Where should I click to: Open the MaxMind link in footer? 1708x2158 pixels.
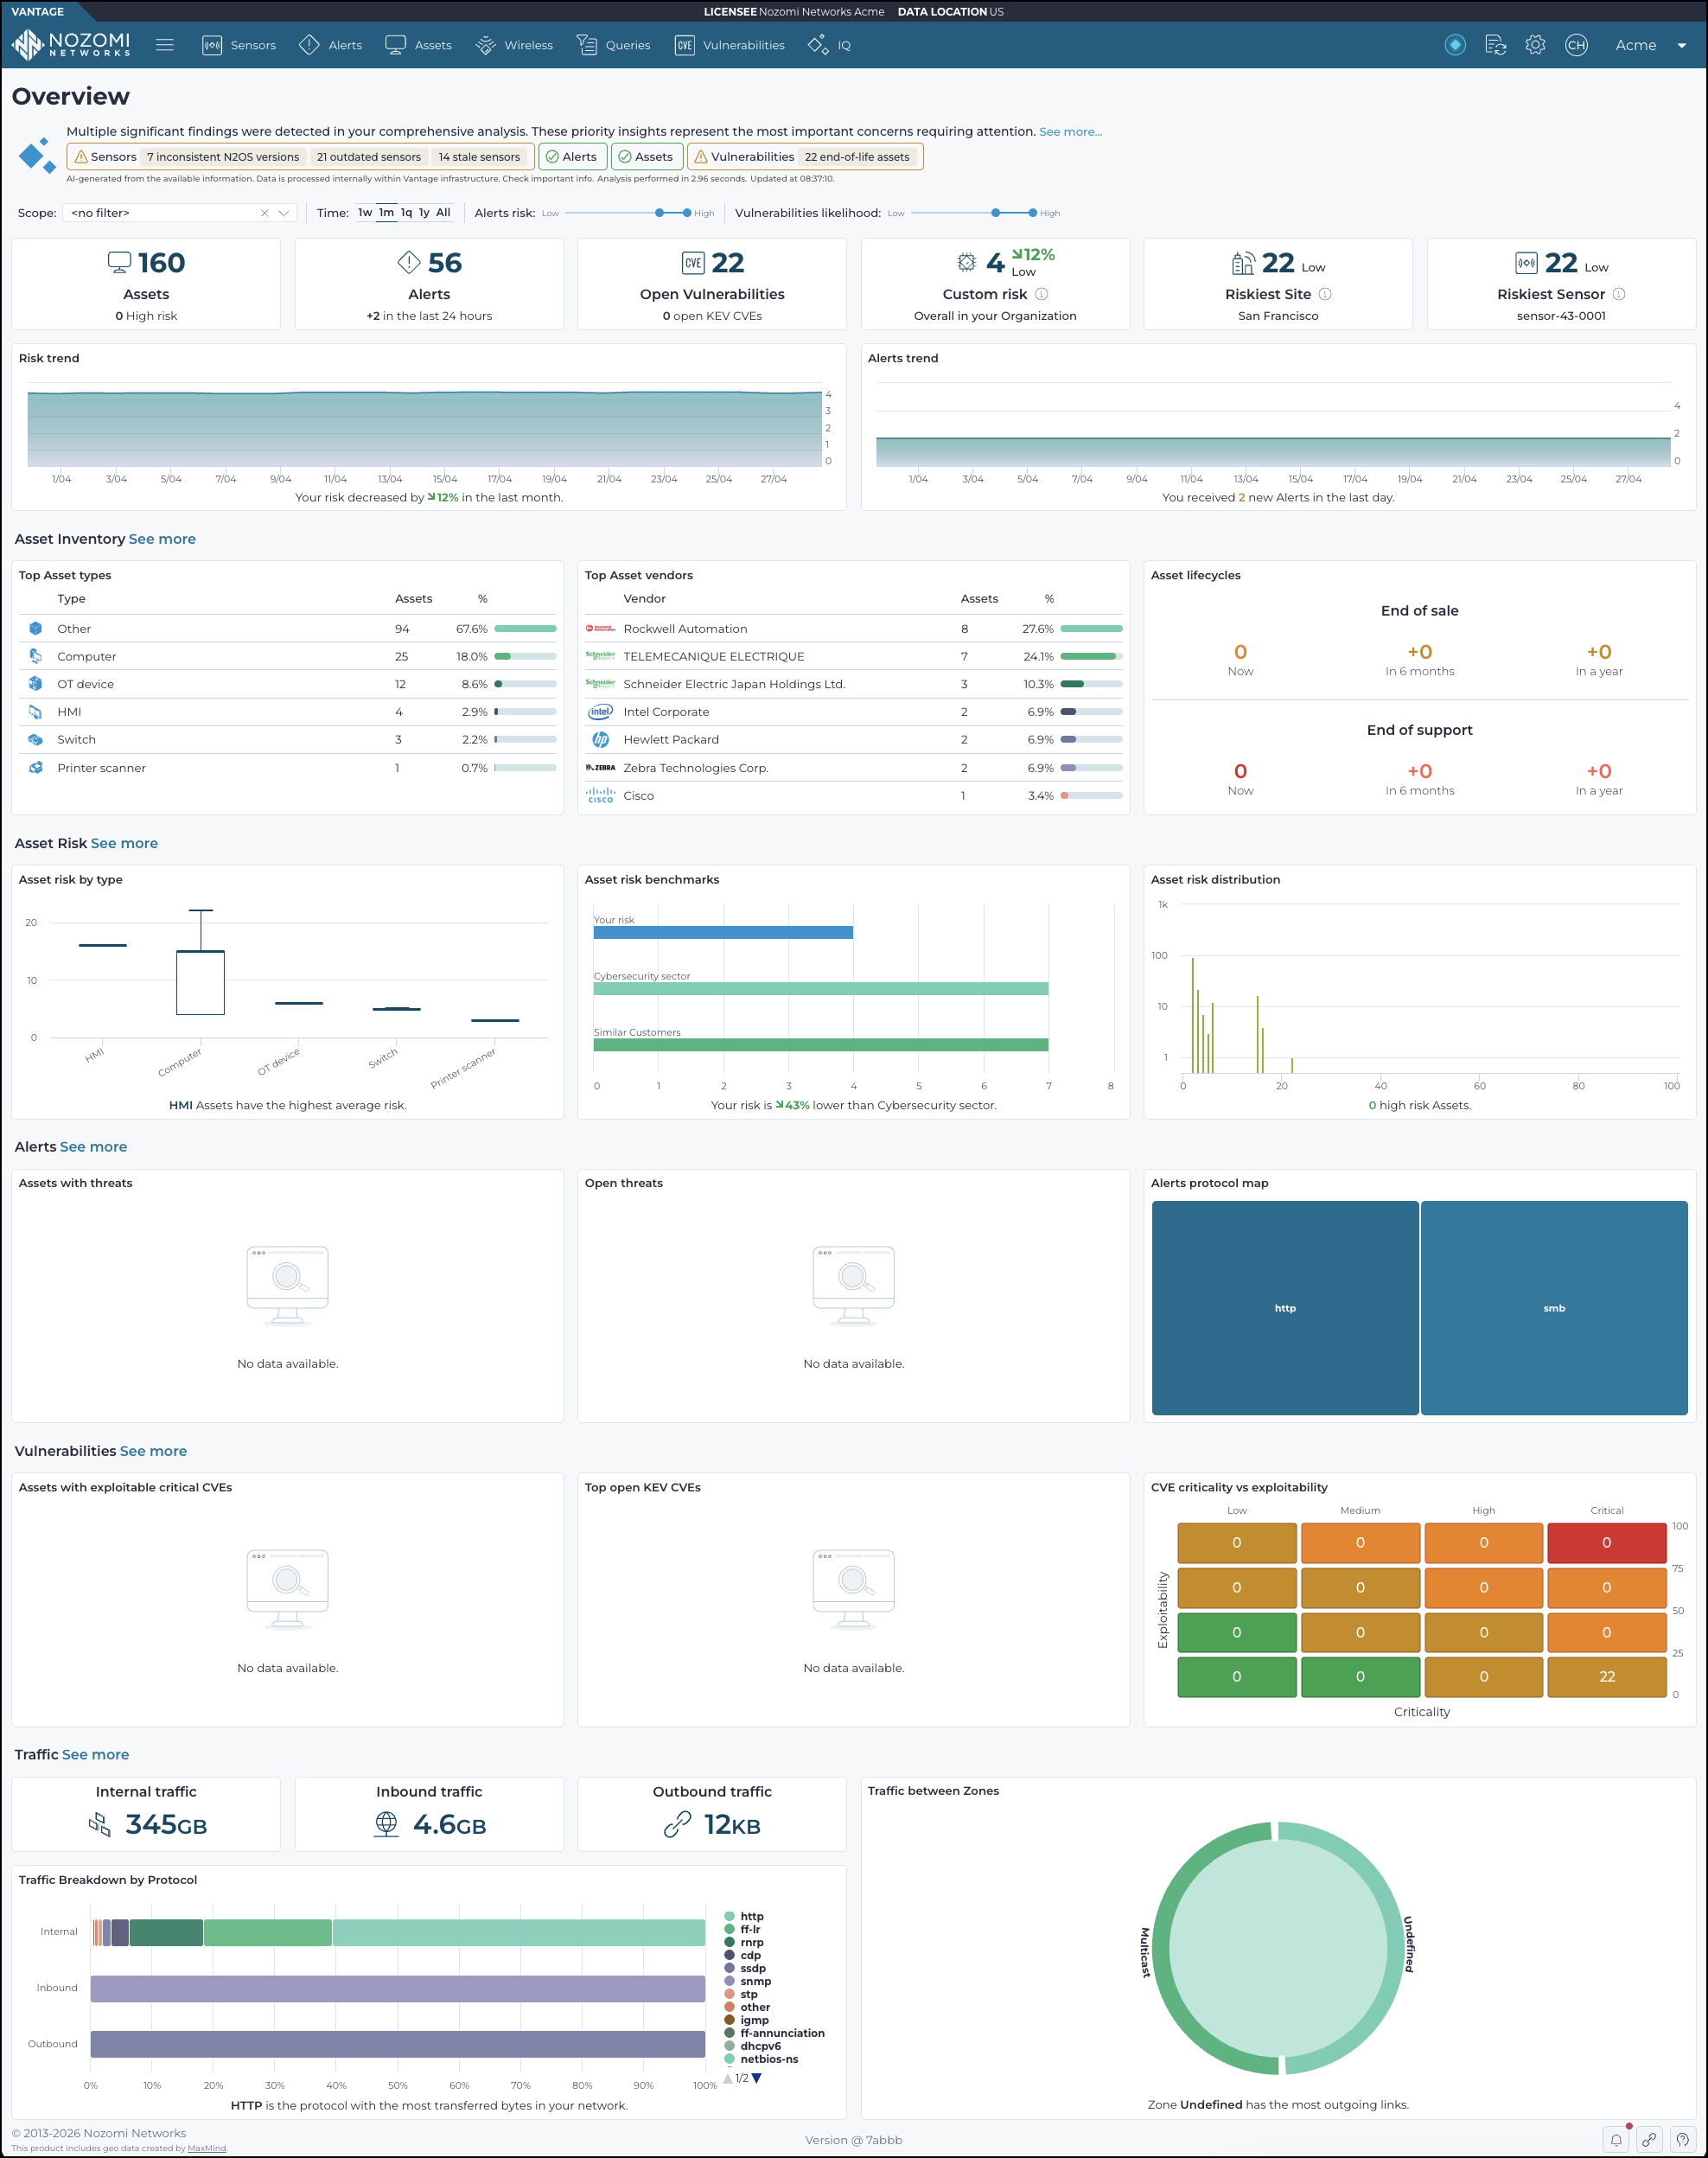(x=206, y=2148)
